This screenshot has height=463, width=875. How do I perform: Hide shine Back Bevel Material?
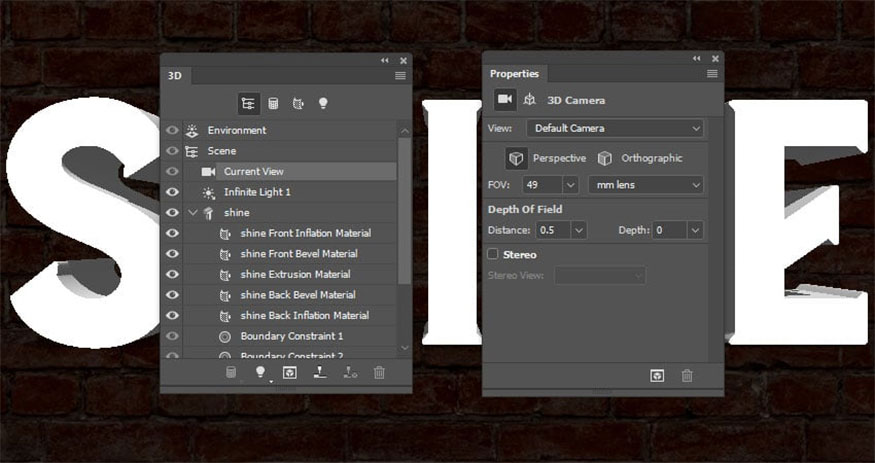point(172,295)
